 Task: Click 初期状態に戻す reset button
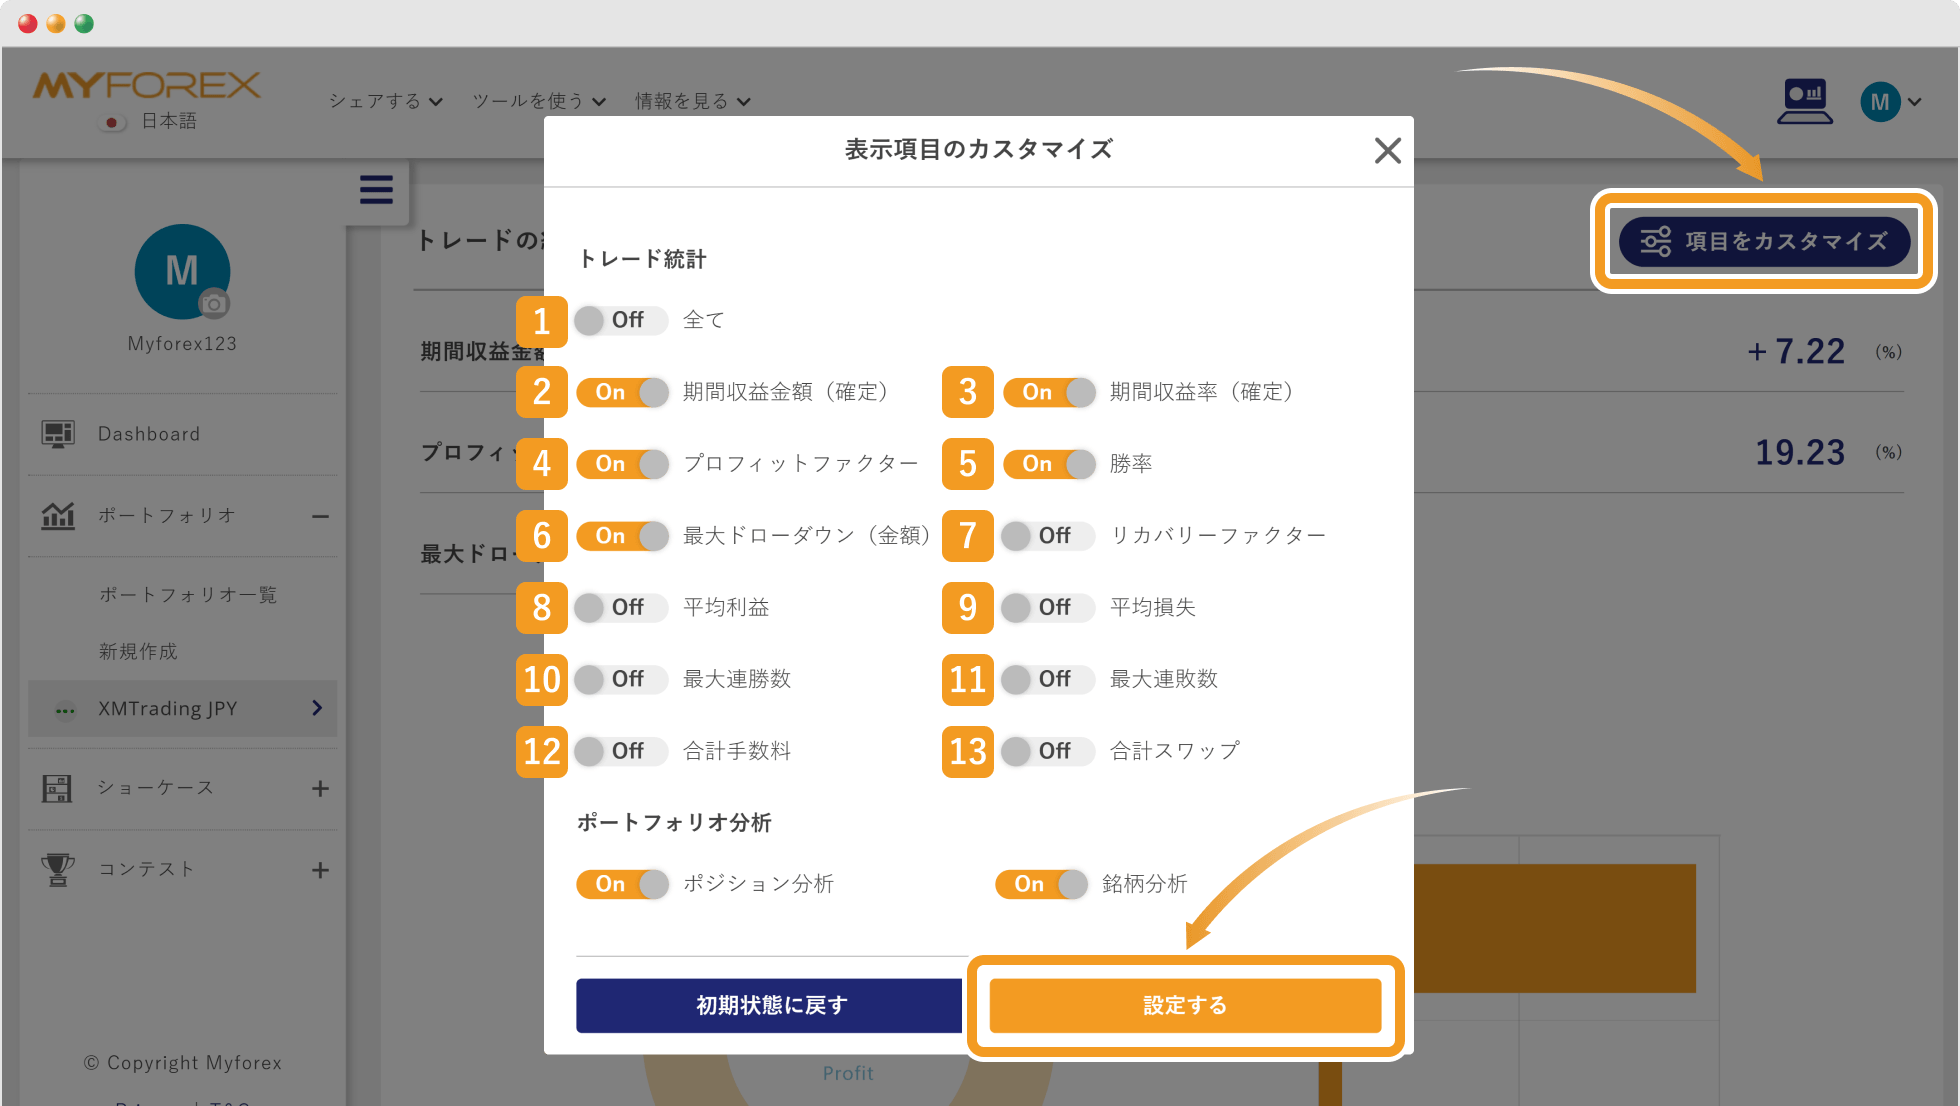click(769, 1005)
